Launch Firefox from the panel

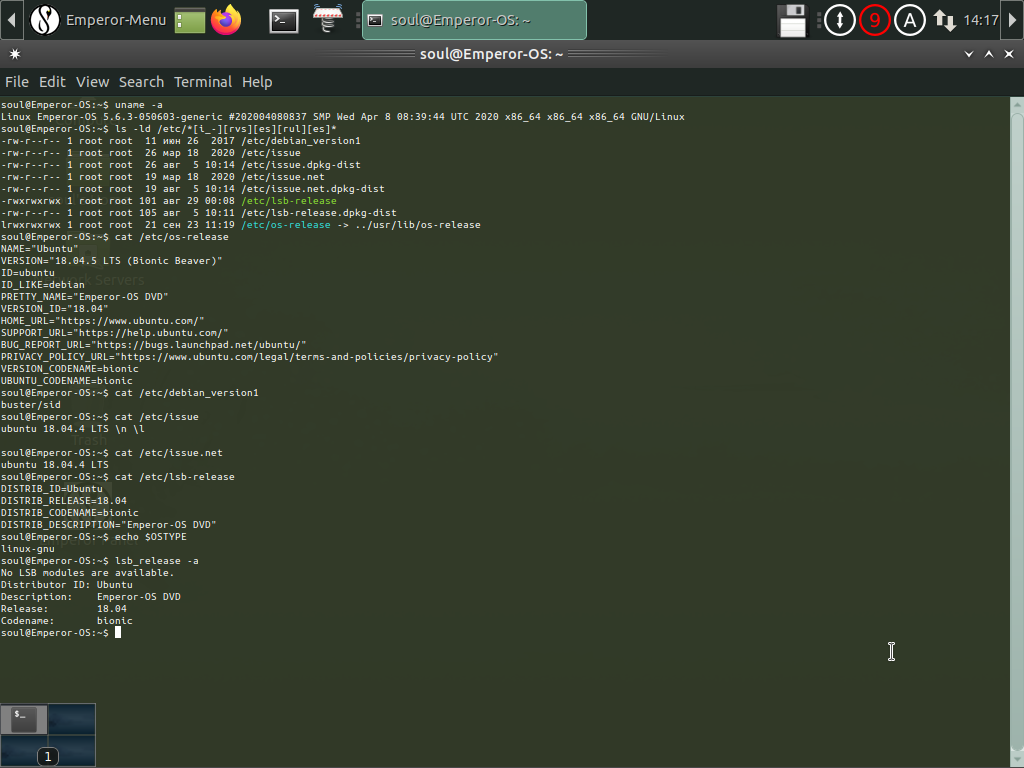tap(226, 20)
